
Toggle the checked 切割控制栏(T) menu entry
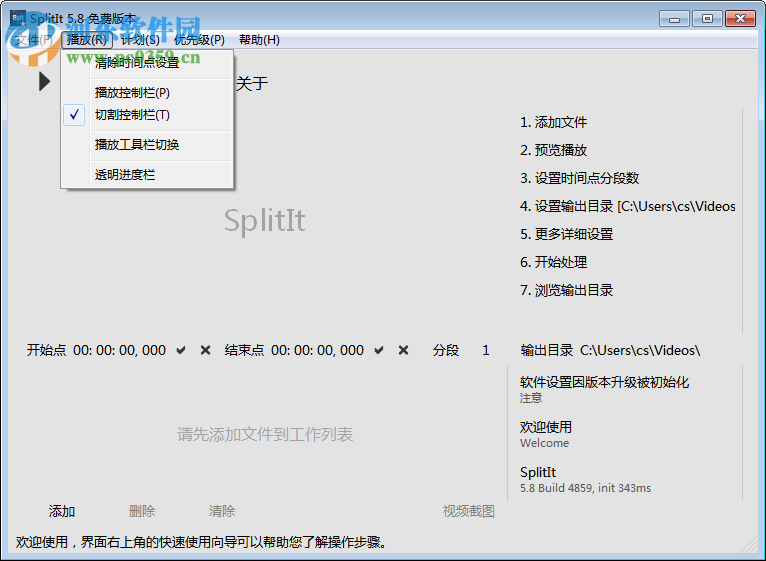[x=147, y=115]
